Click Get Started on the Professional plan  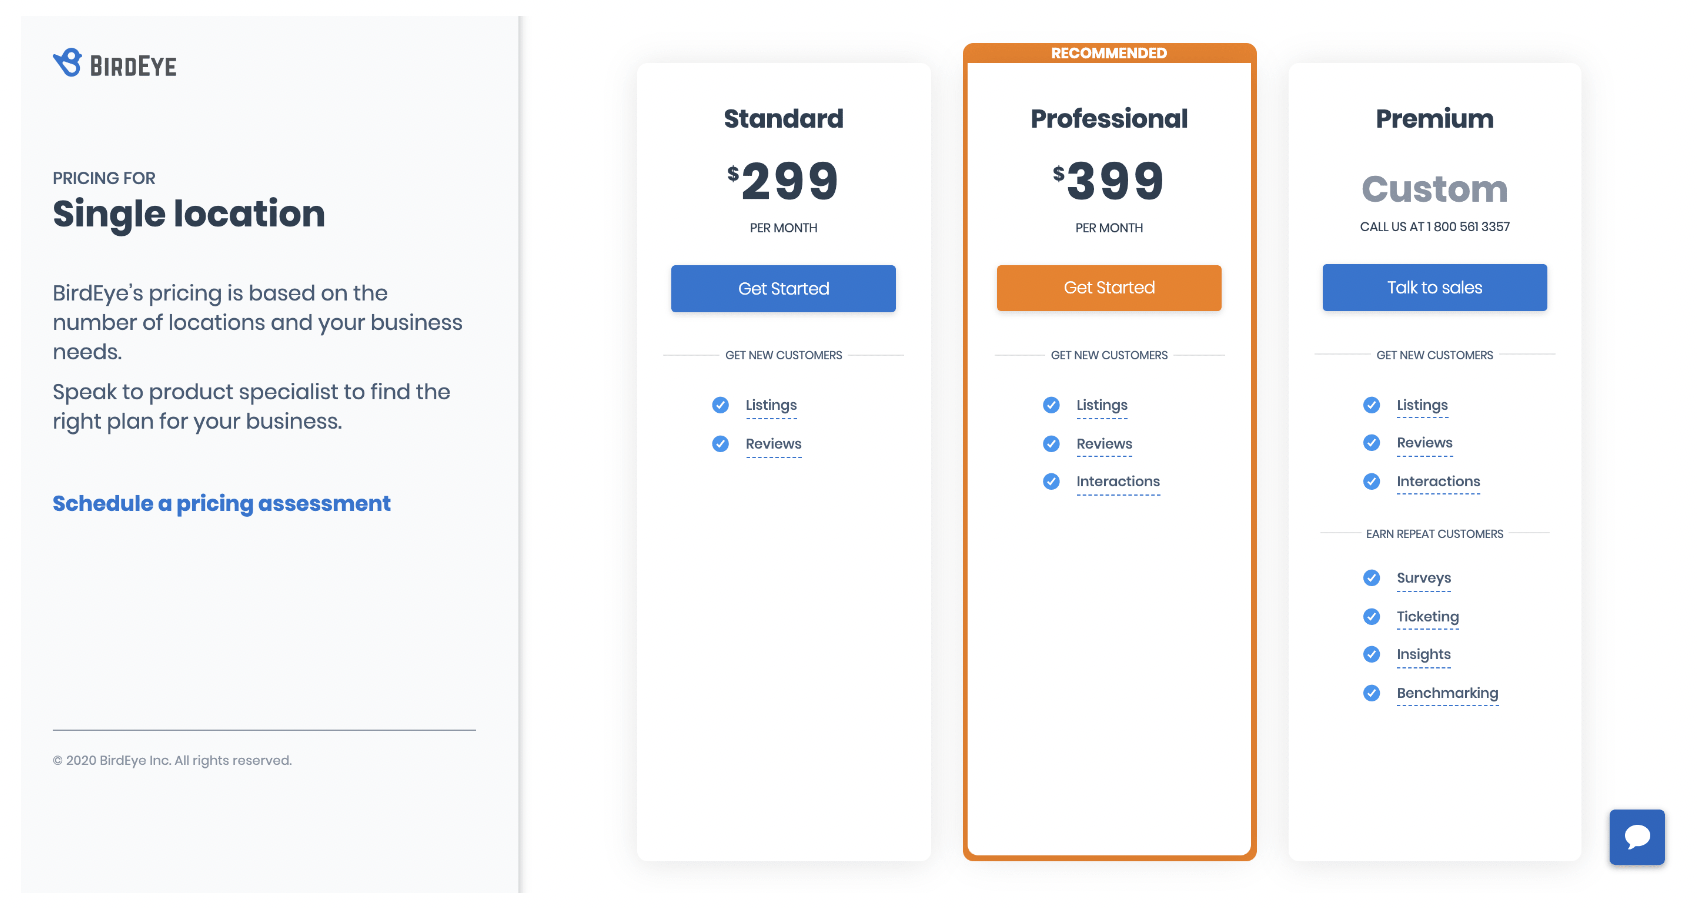pos(1109,288)
